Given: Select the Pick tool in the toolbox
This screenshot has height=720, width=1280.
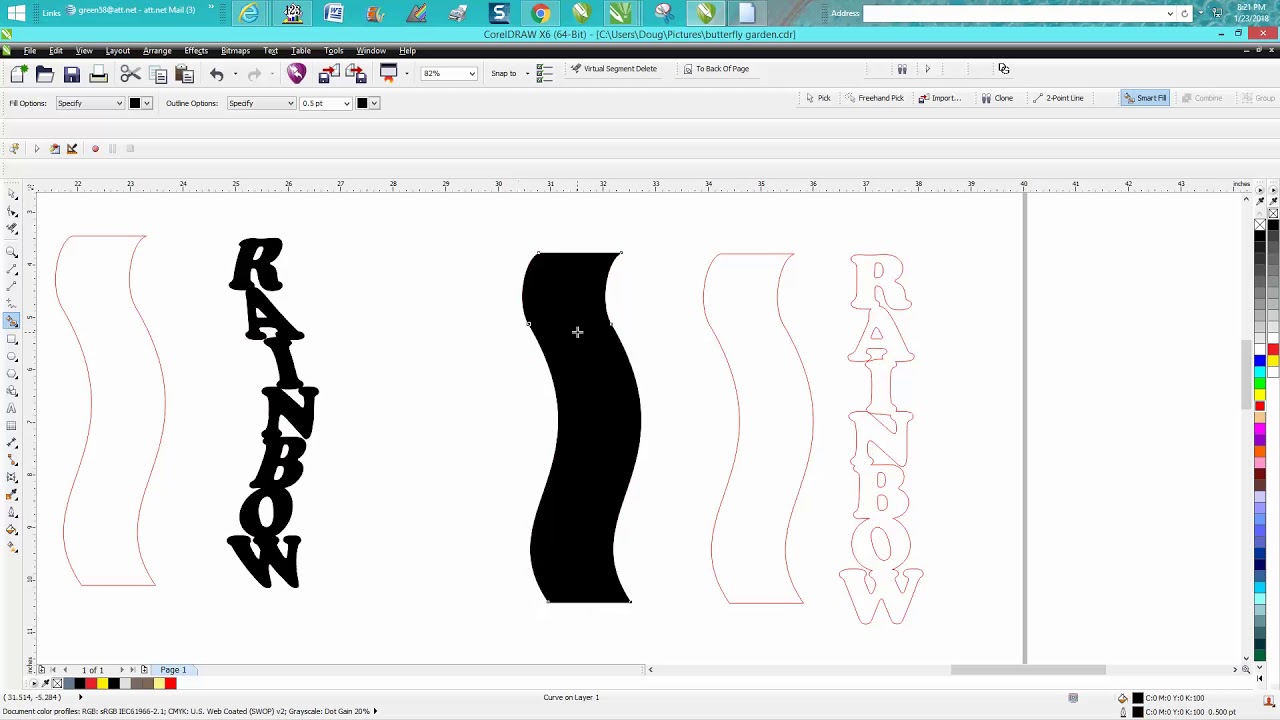Looking at the screenshot, I should (12, 193).
